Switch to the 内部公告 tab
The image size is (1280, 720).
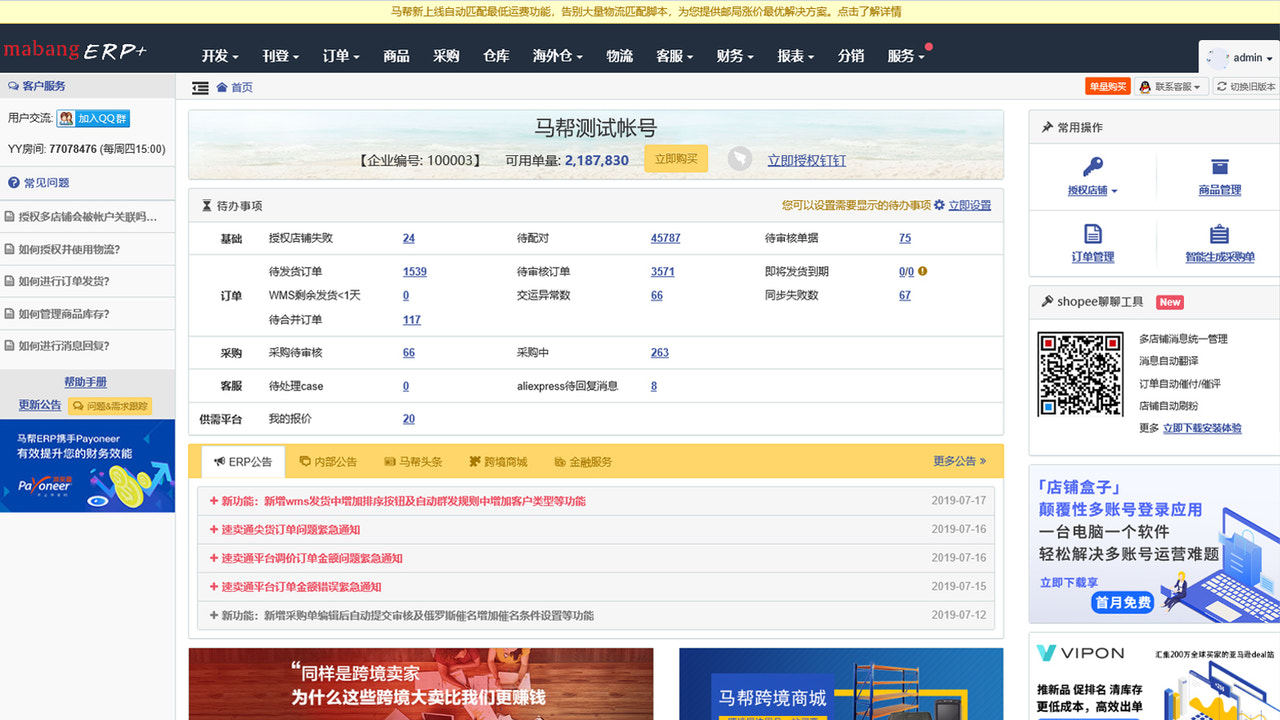pos(328,462)
